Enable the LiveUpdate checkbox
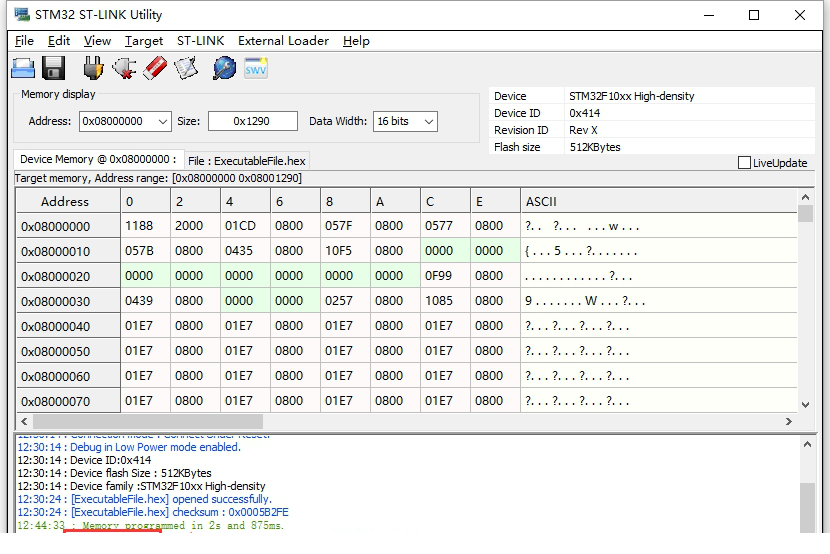 (x=744, y=162)
